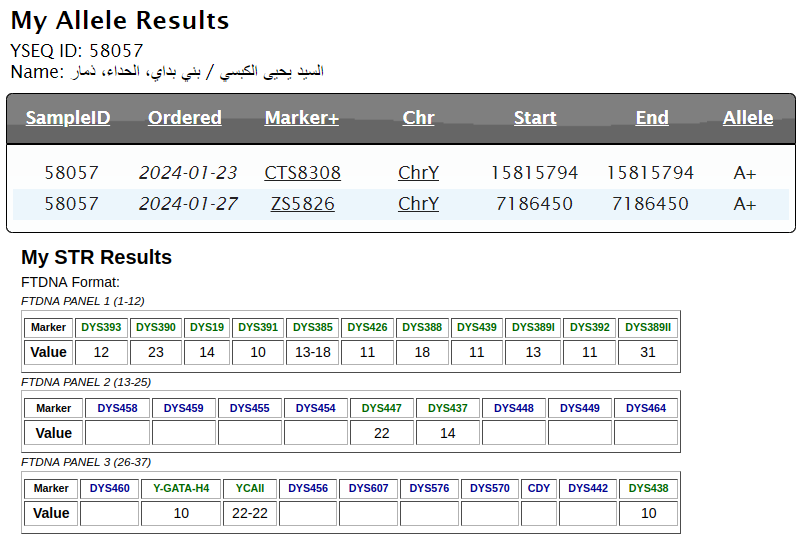Select the DYS385 value 13-18 cell

click(312, 352)
